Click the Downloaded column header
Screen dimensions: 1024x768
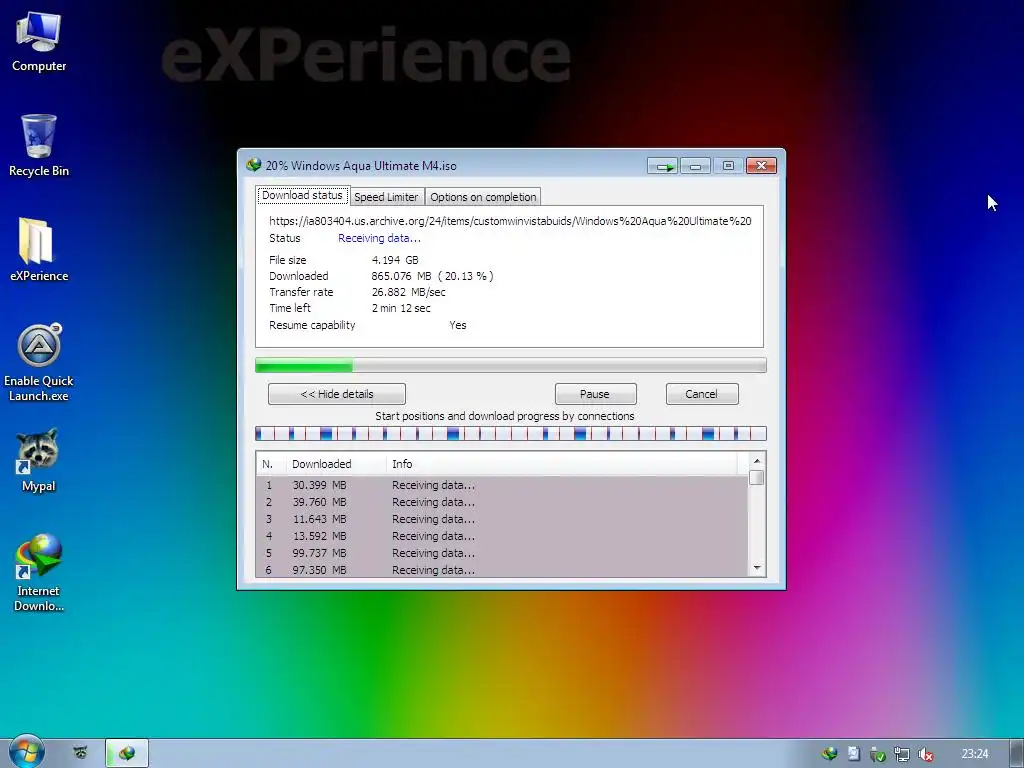pyautogui.click(x=336, y=464)
